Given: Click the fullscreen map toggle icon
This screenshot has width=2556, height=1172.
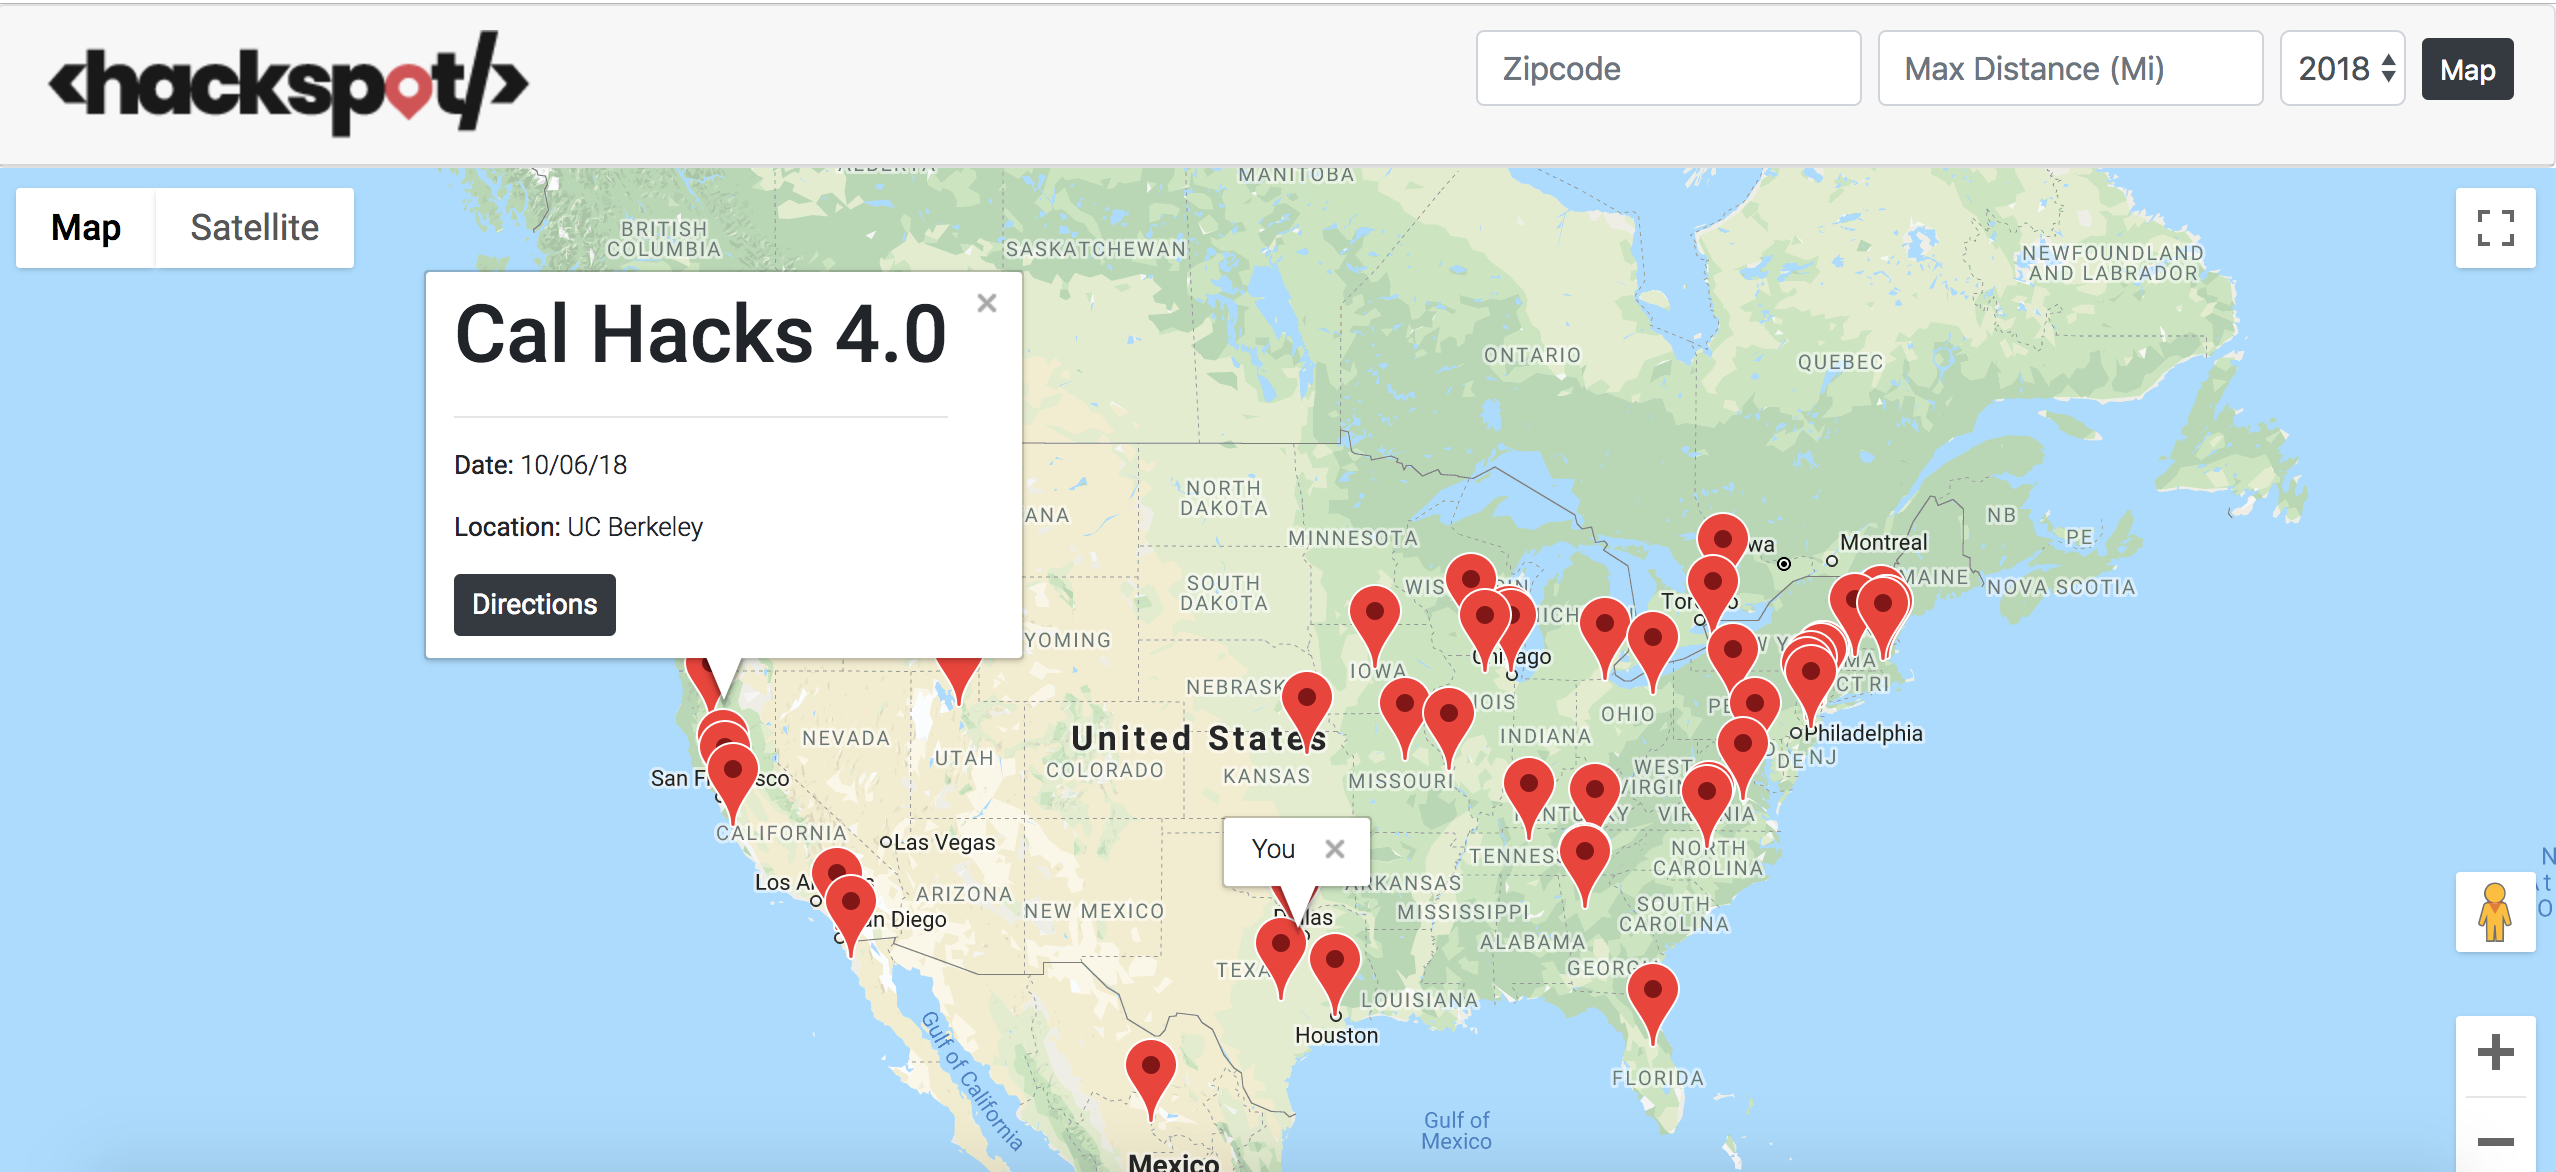Looking at the screenshot, I should 2495,228.
